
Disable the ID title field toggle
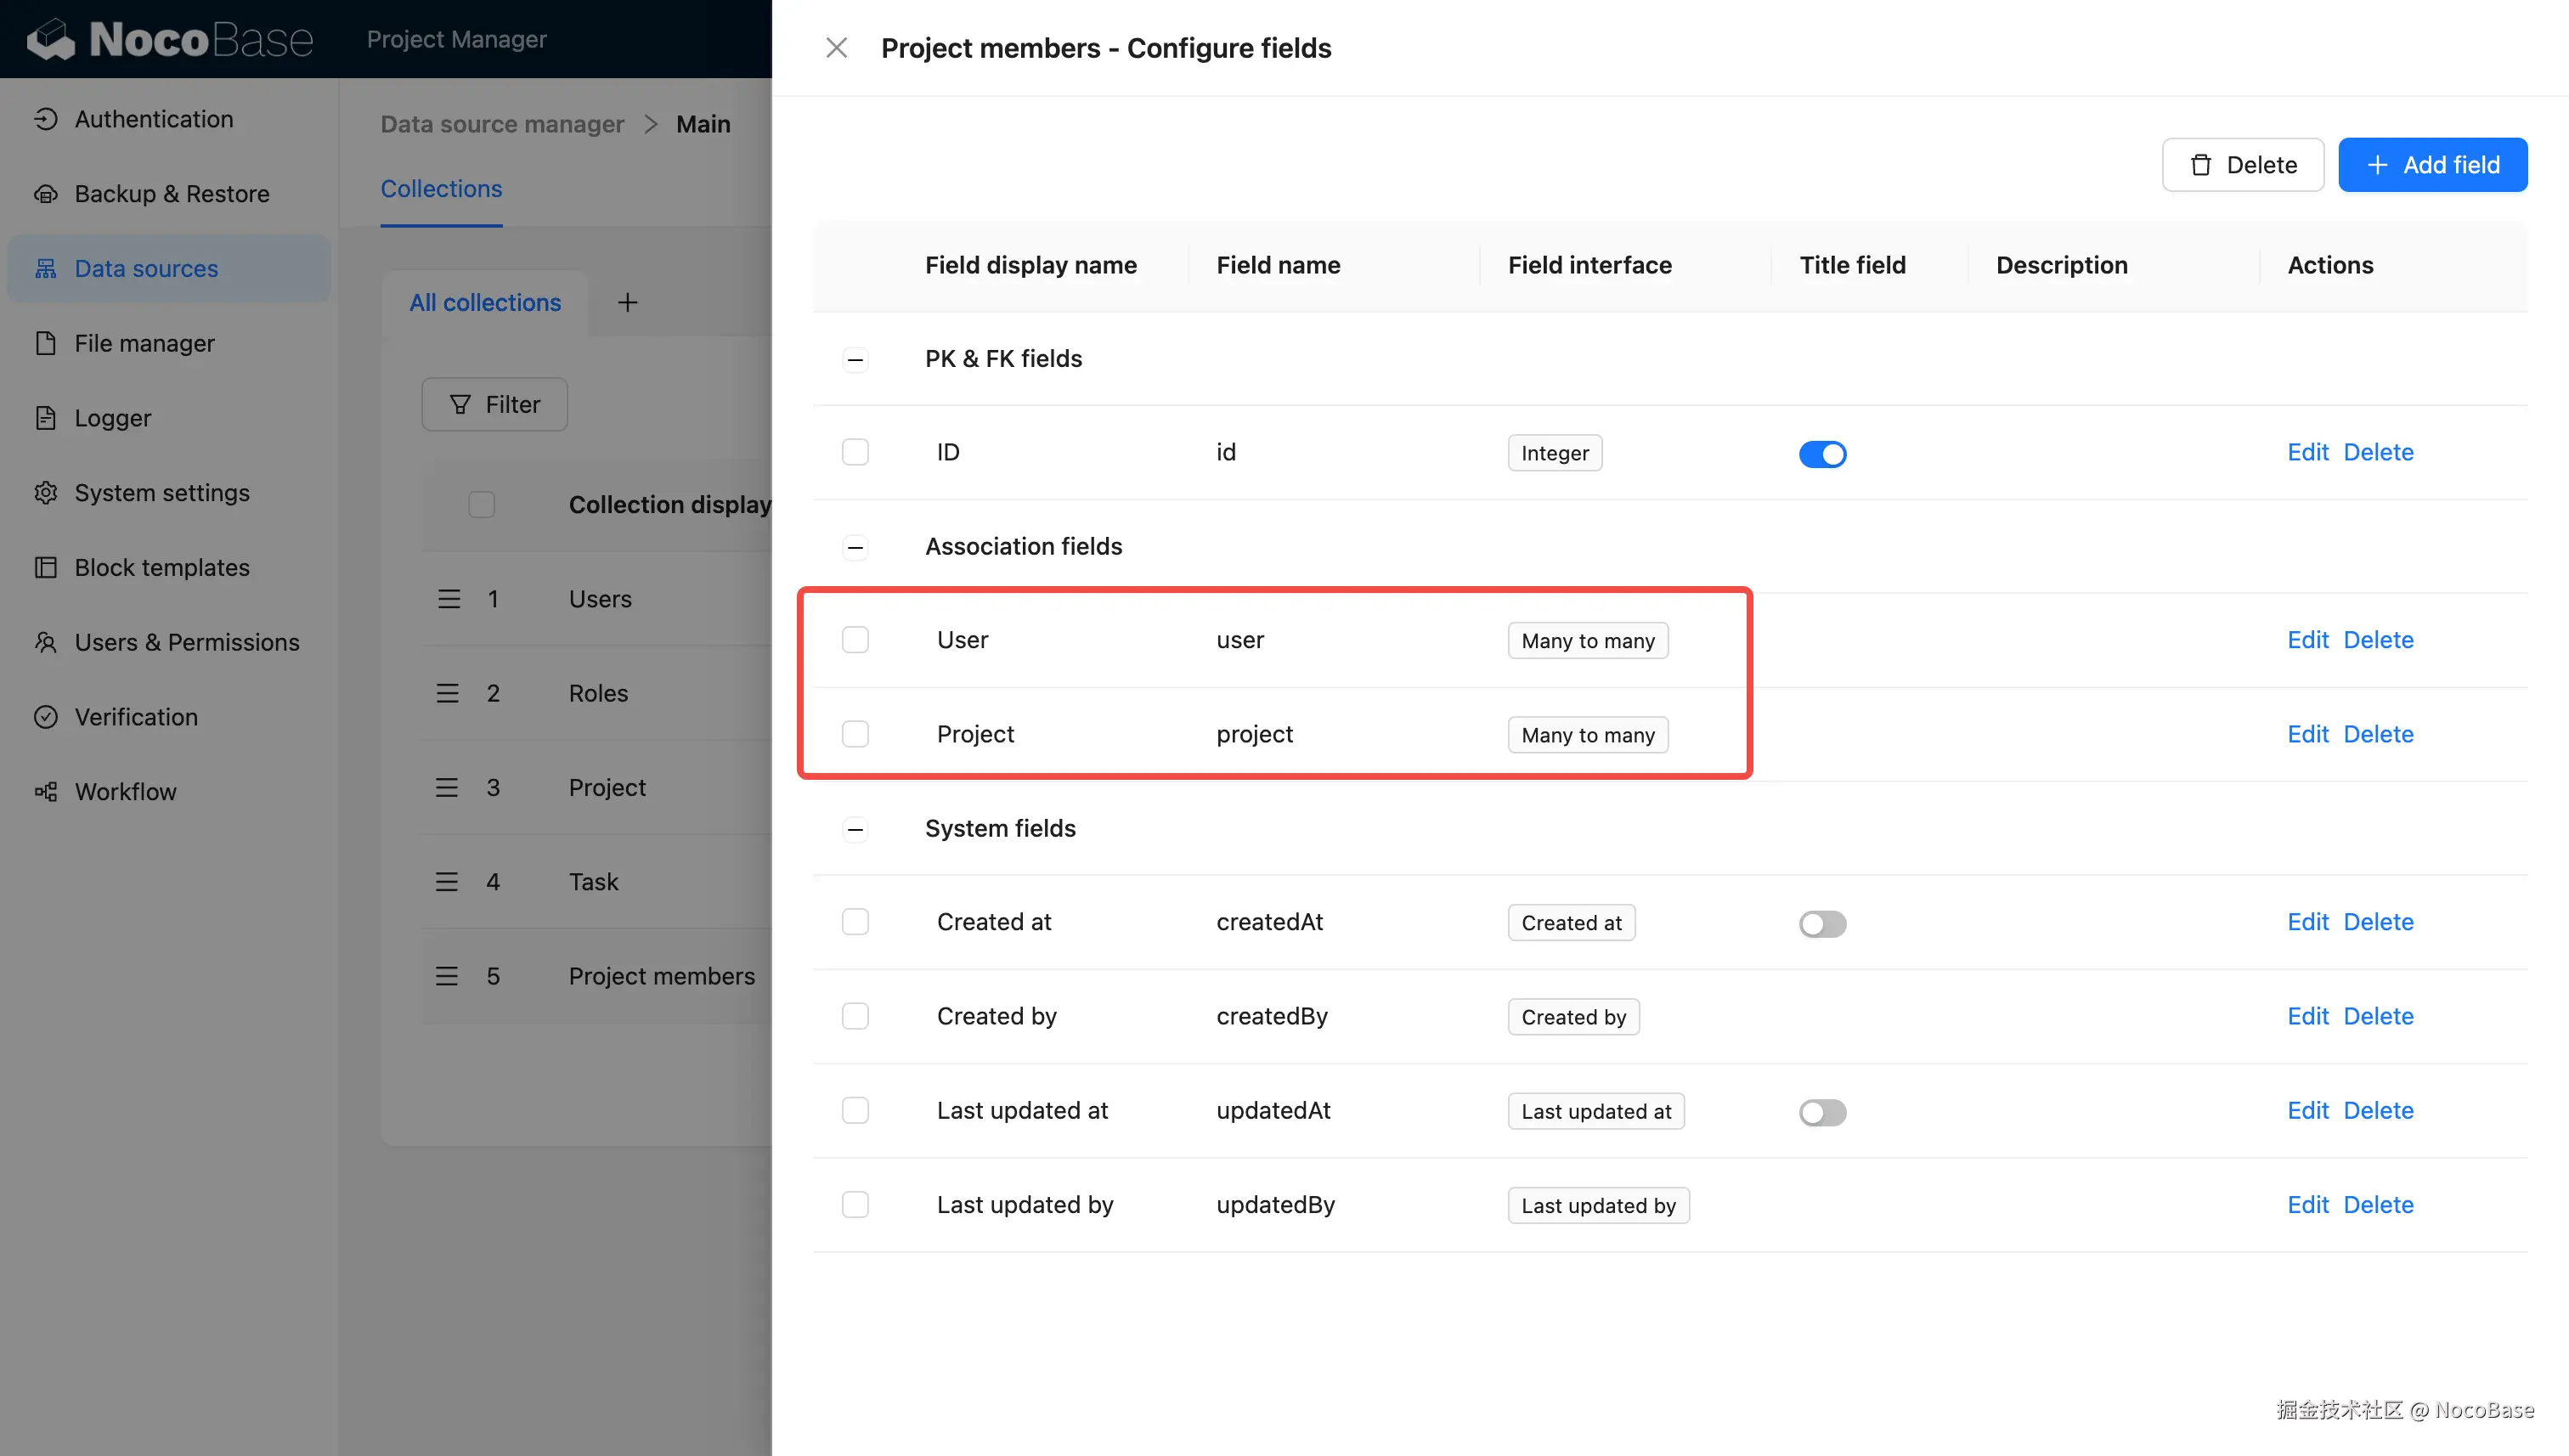point(1822,454)
